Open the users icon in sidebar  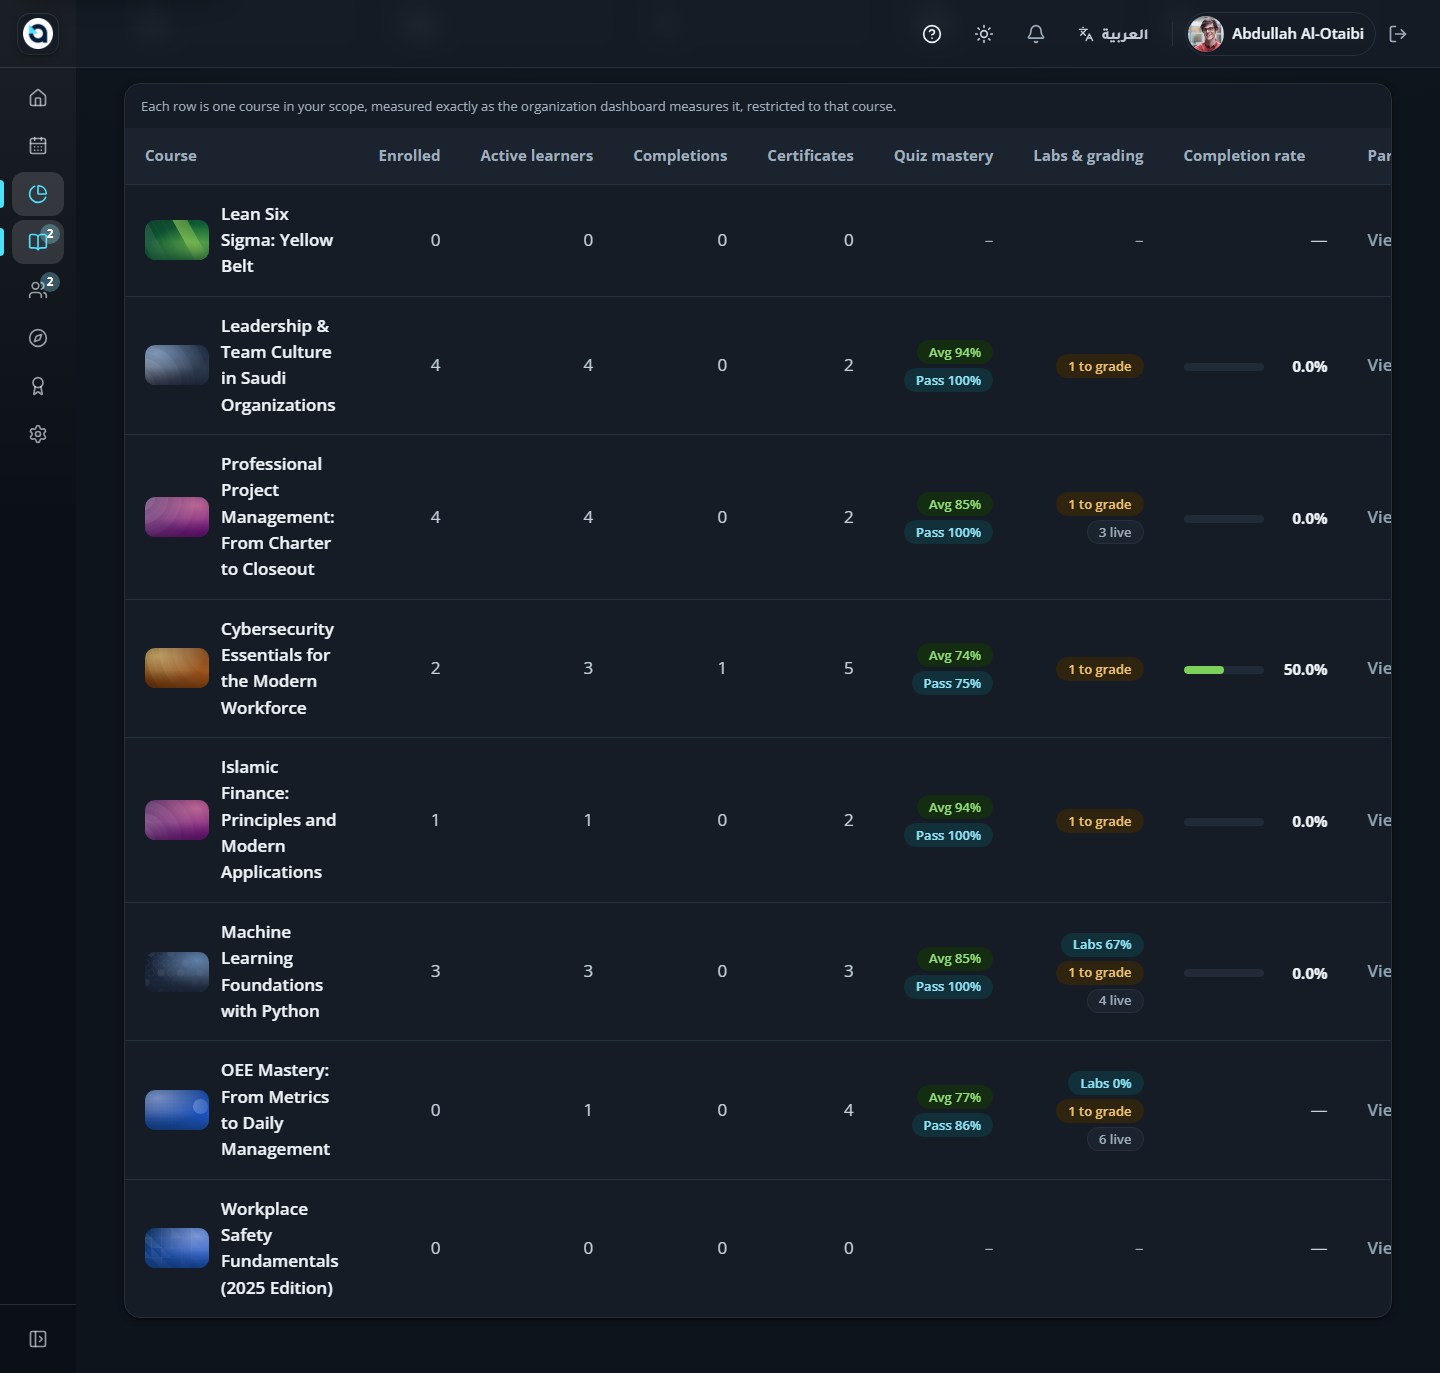pos(38,290)
